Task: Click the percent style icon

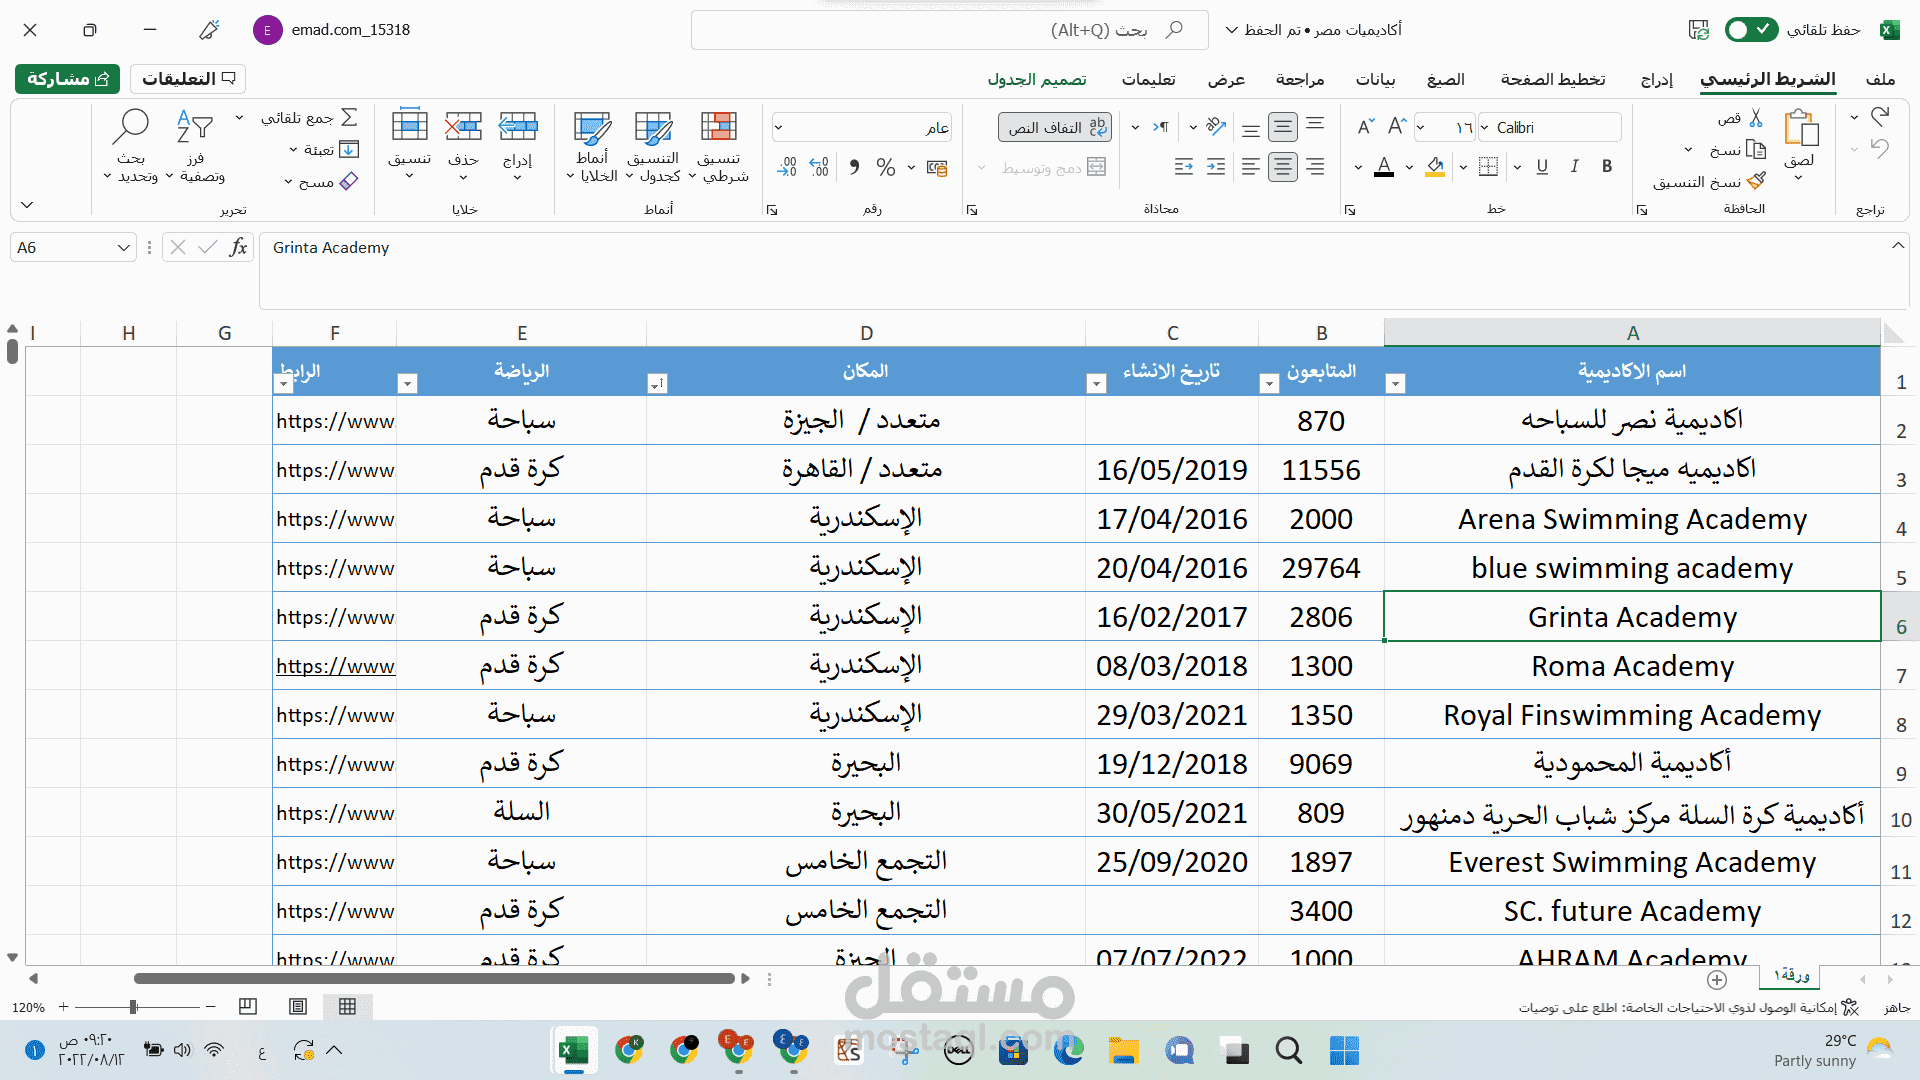Action: click(x=885, y=168)
